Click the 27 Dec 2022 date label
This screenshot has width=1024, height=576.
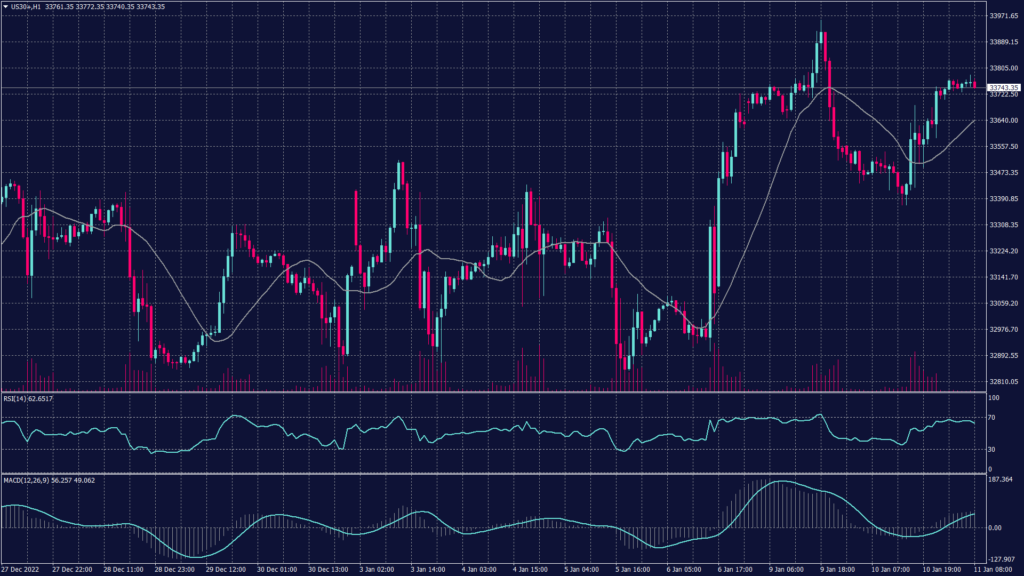tap(18, 568)
